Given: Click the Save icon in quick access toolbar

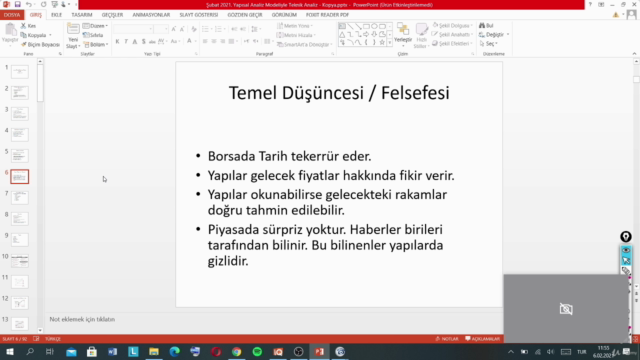Looking at the screenshot, I should tap(18, 4).
